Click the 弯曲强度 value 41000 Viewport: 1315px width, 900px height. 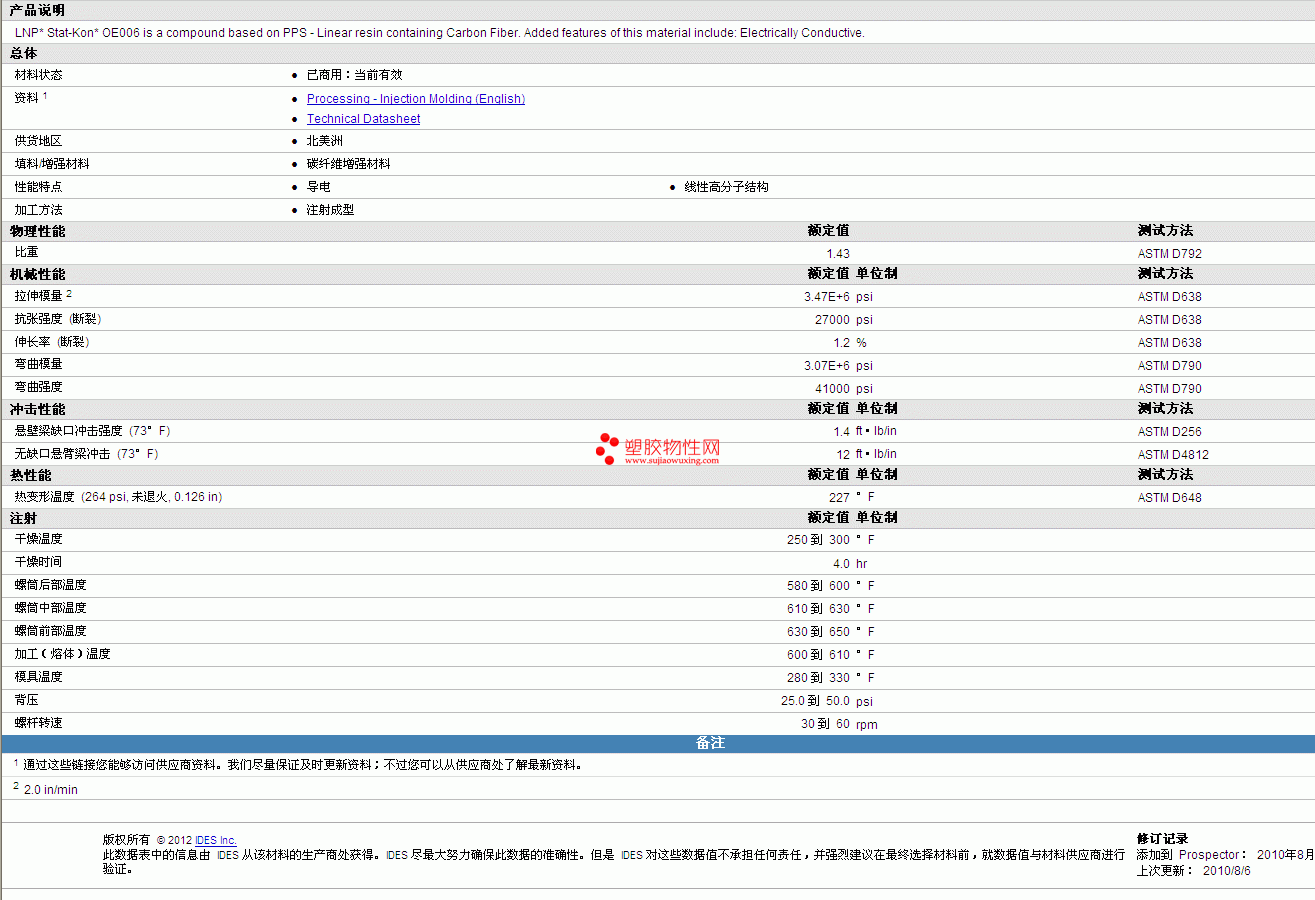pos(832,389)
